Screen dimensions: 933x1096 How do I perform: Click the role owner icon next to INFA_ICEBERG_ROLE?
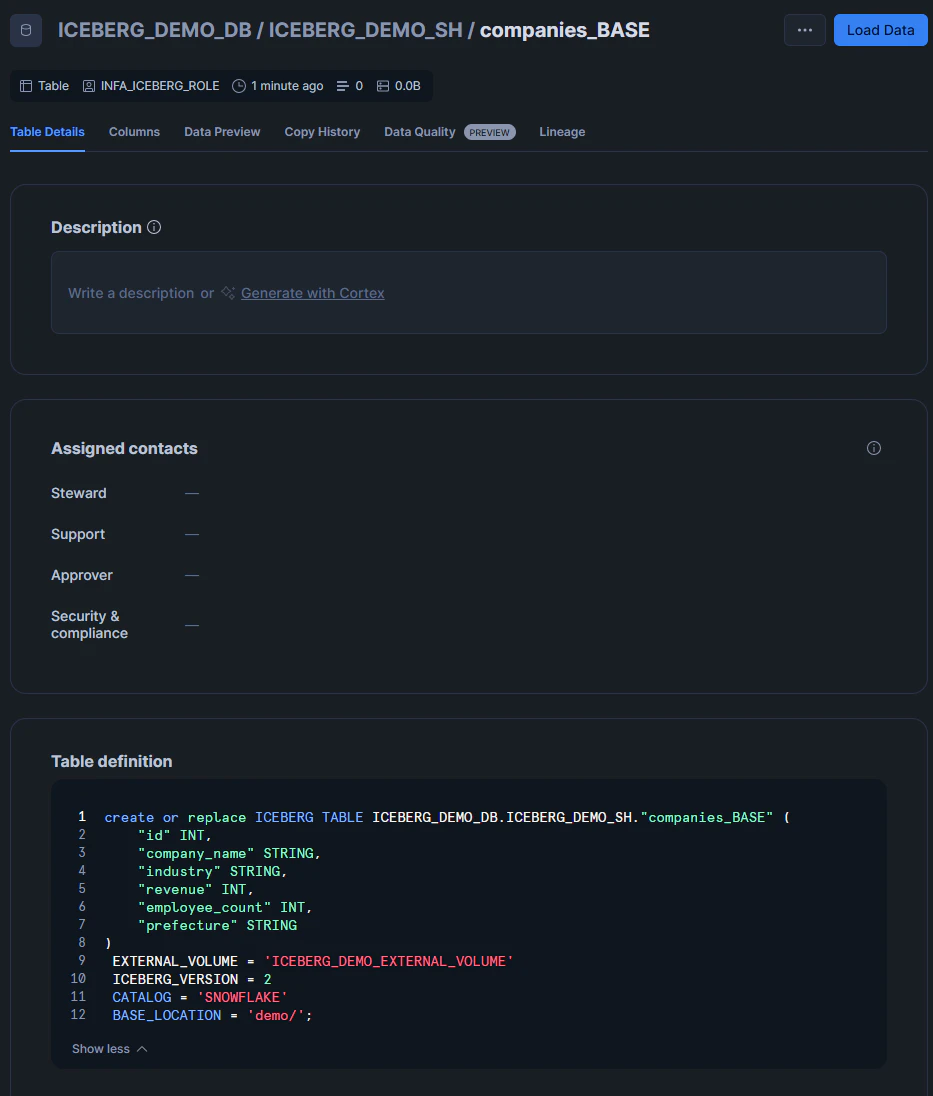[x=89, y=86]
